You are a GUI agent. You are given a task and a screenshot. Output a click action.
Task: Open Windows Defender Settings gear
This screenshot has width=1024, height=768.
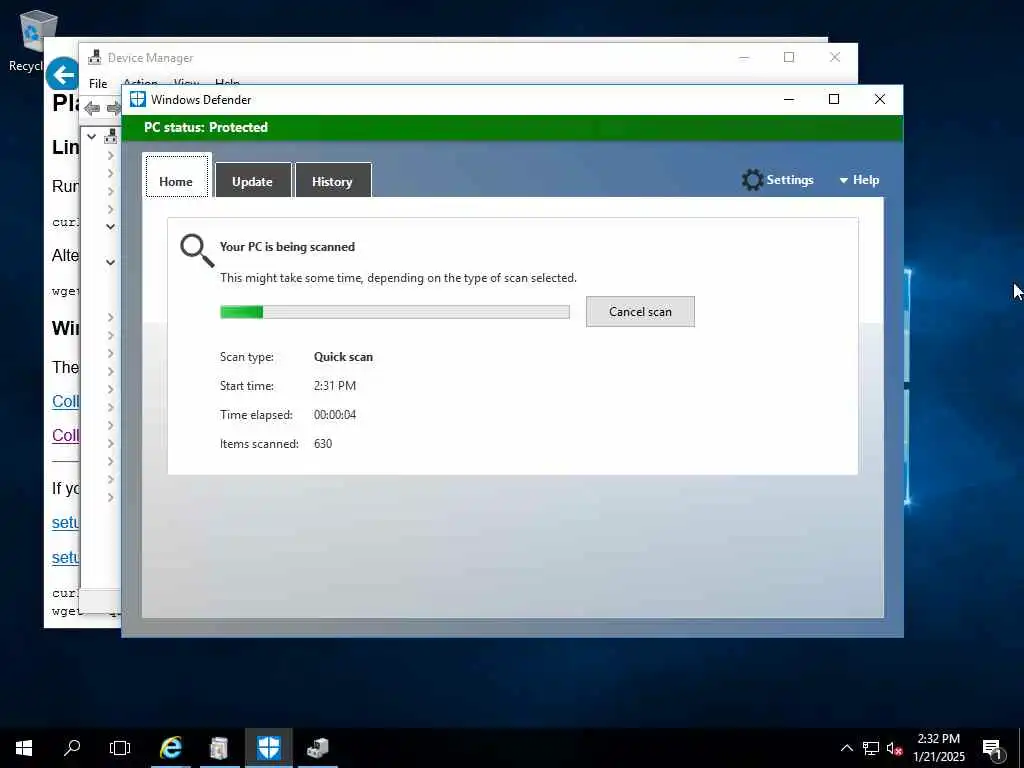click(x=752, y=180)
